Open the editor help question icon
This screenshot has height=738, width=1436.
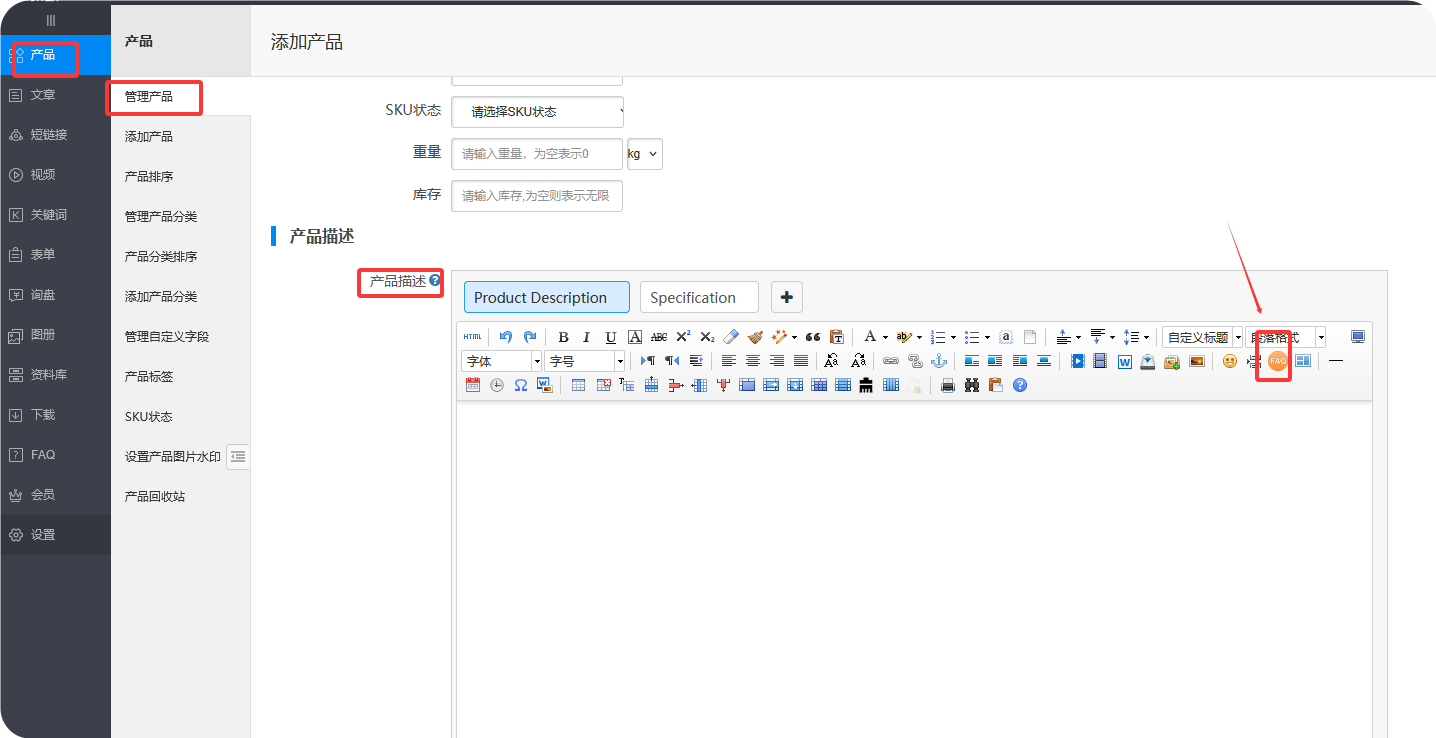click(1020, 385)
